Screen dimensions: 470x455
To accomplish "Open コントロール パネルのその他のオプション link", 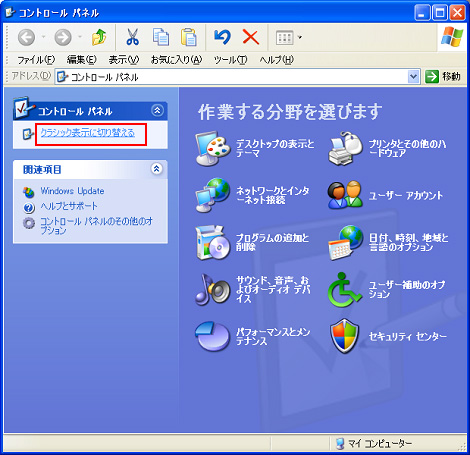I will click(96, 226).
